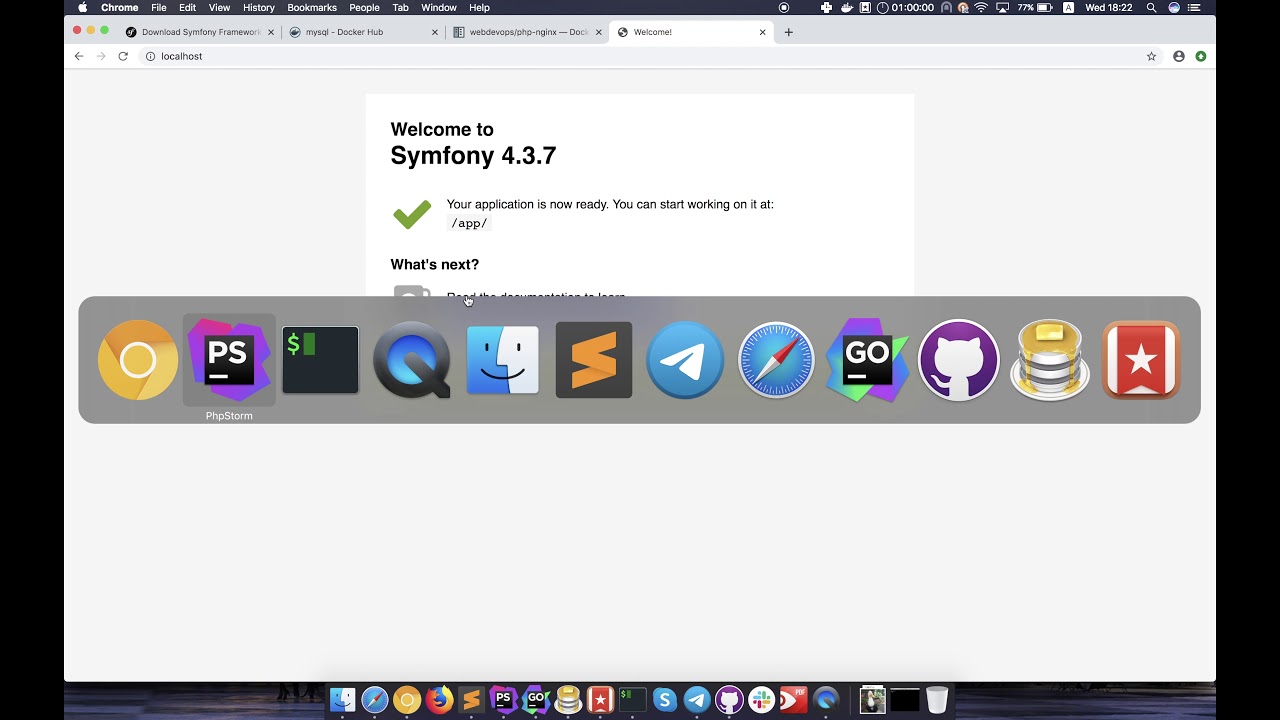
Task: Choose Telegram in the app switcher
Action: coord(685,360)
